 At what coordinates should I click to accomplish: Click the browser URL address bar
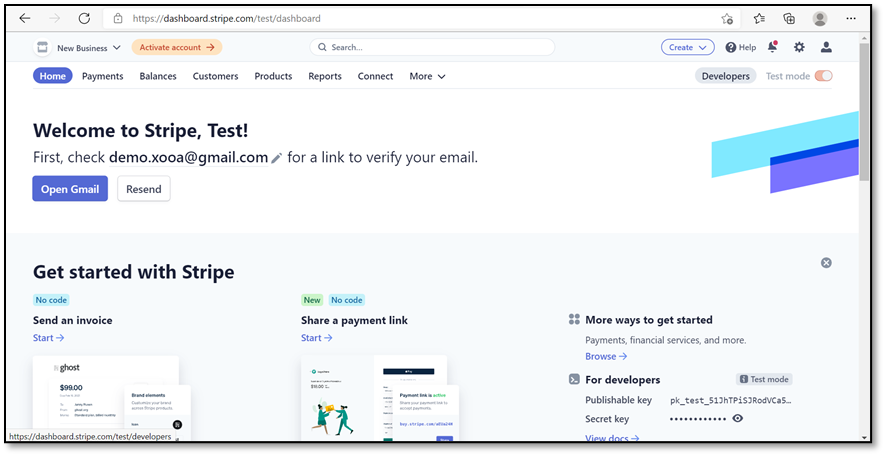click(423, 19)
